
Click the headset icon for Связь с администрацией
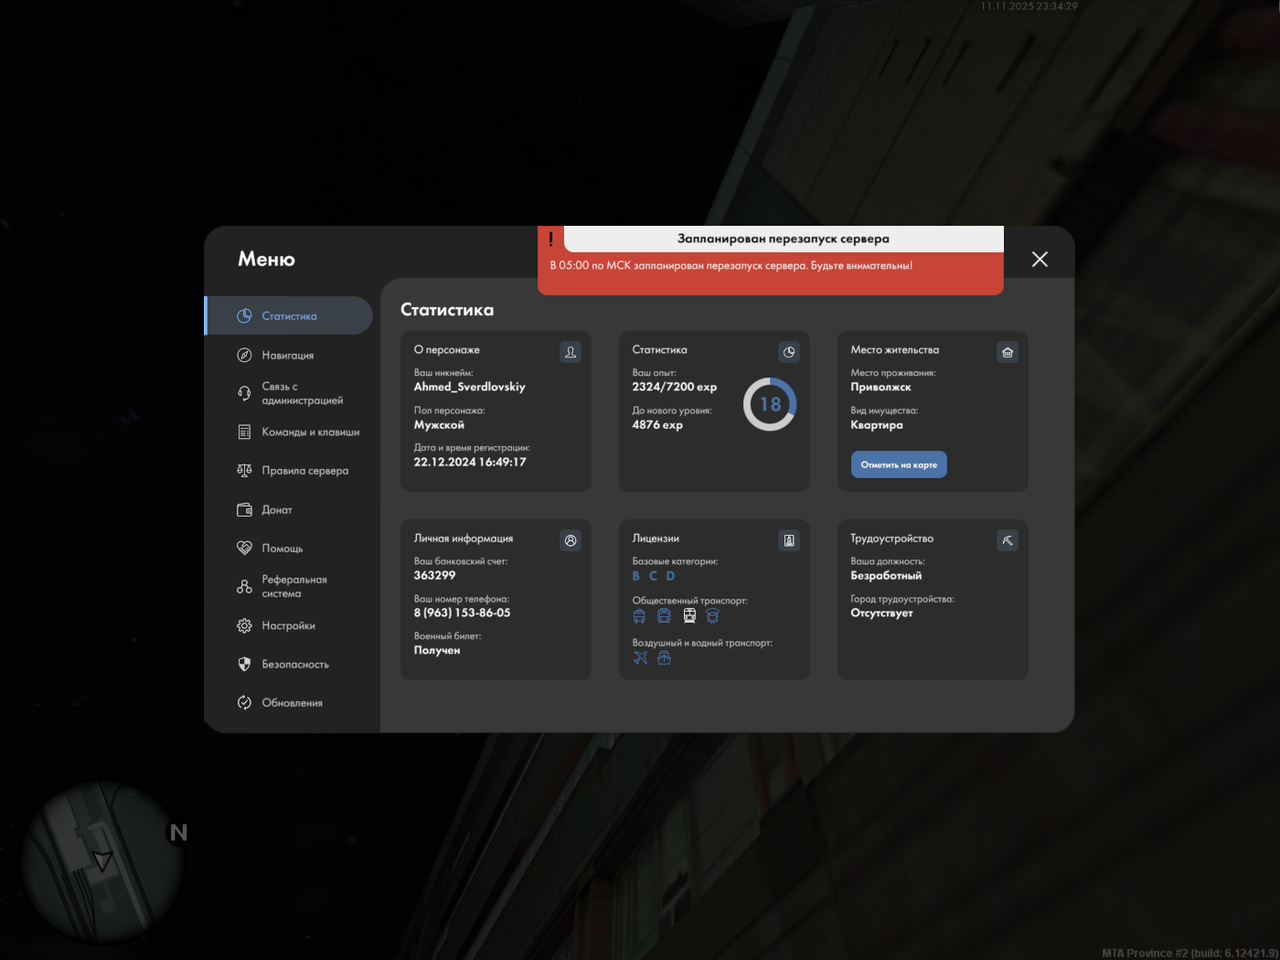click(244, 393)
